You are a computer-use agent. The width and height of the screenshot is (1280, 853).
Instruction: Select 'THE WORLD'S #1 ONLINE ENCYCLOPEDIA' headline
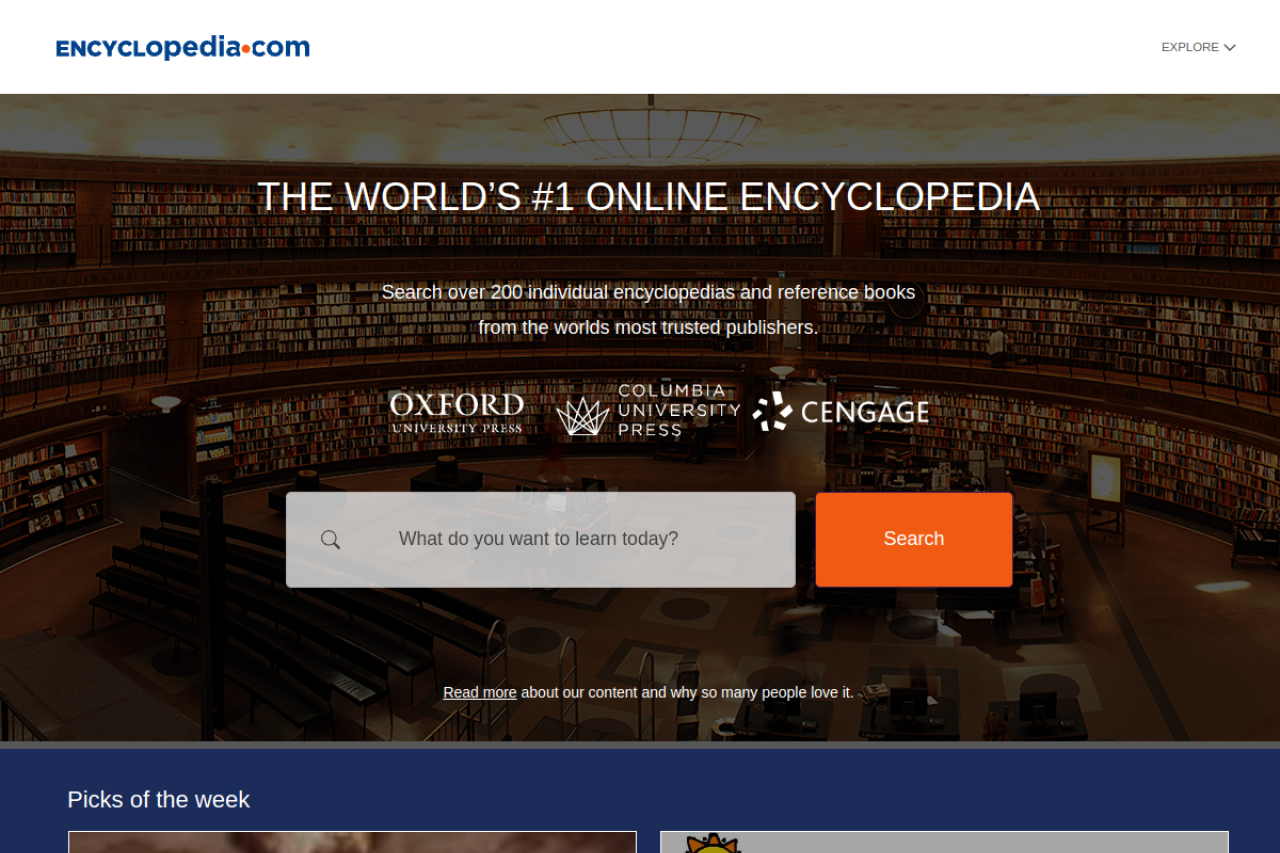pyautogui.click(x=648, y=197)
